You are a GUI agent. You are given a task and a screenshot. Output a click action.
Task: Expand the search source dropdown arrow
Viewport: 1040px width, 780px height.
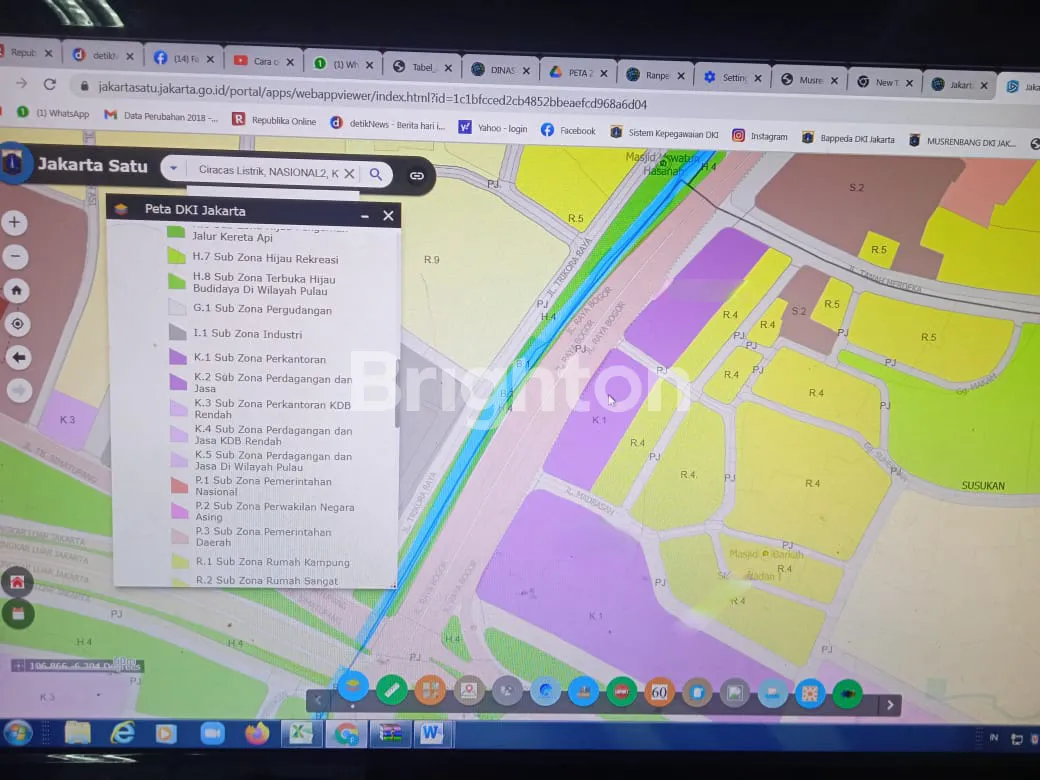pos(173,170)
